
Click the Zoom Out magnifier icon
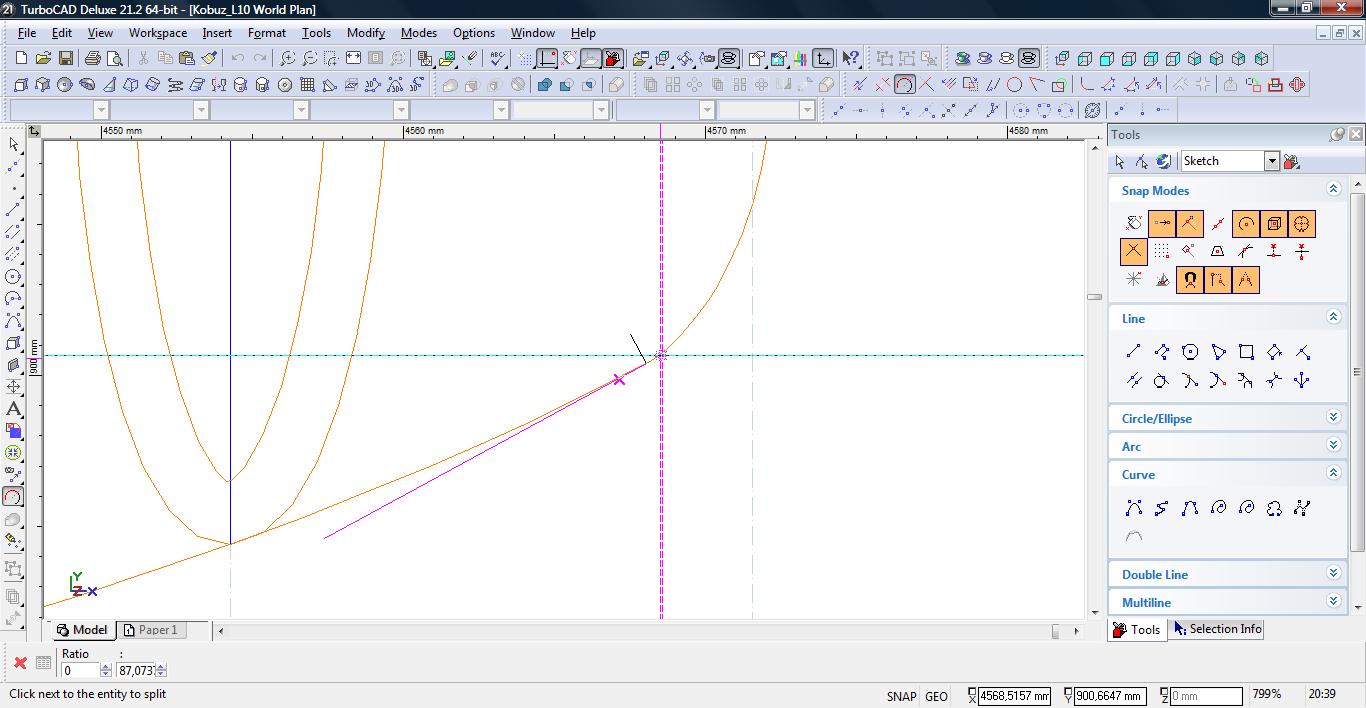click(310, 58)
